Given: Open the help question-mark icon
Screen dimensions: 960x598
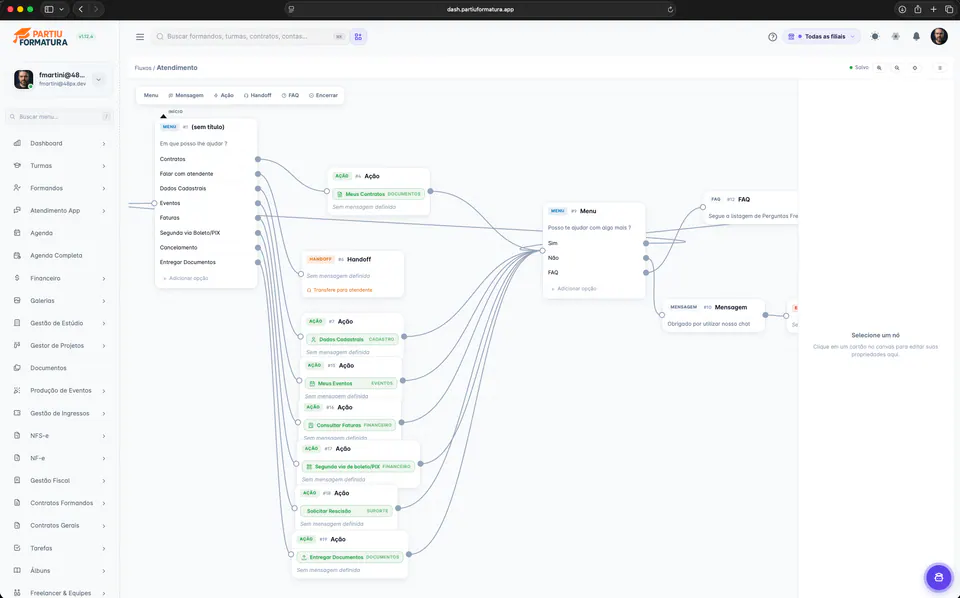Looking at the screenshot, I should [x=773, y=37].
